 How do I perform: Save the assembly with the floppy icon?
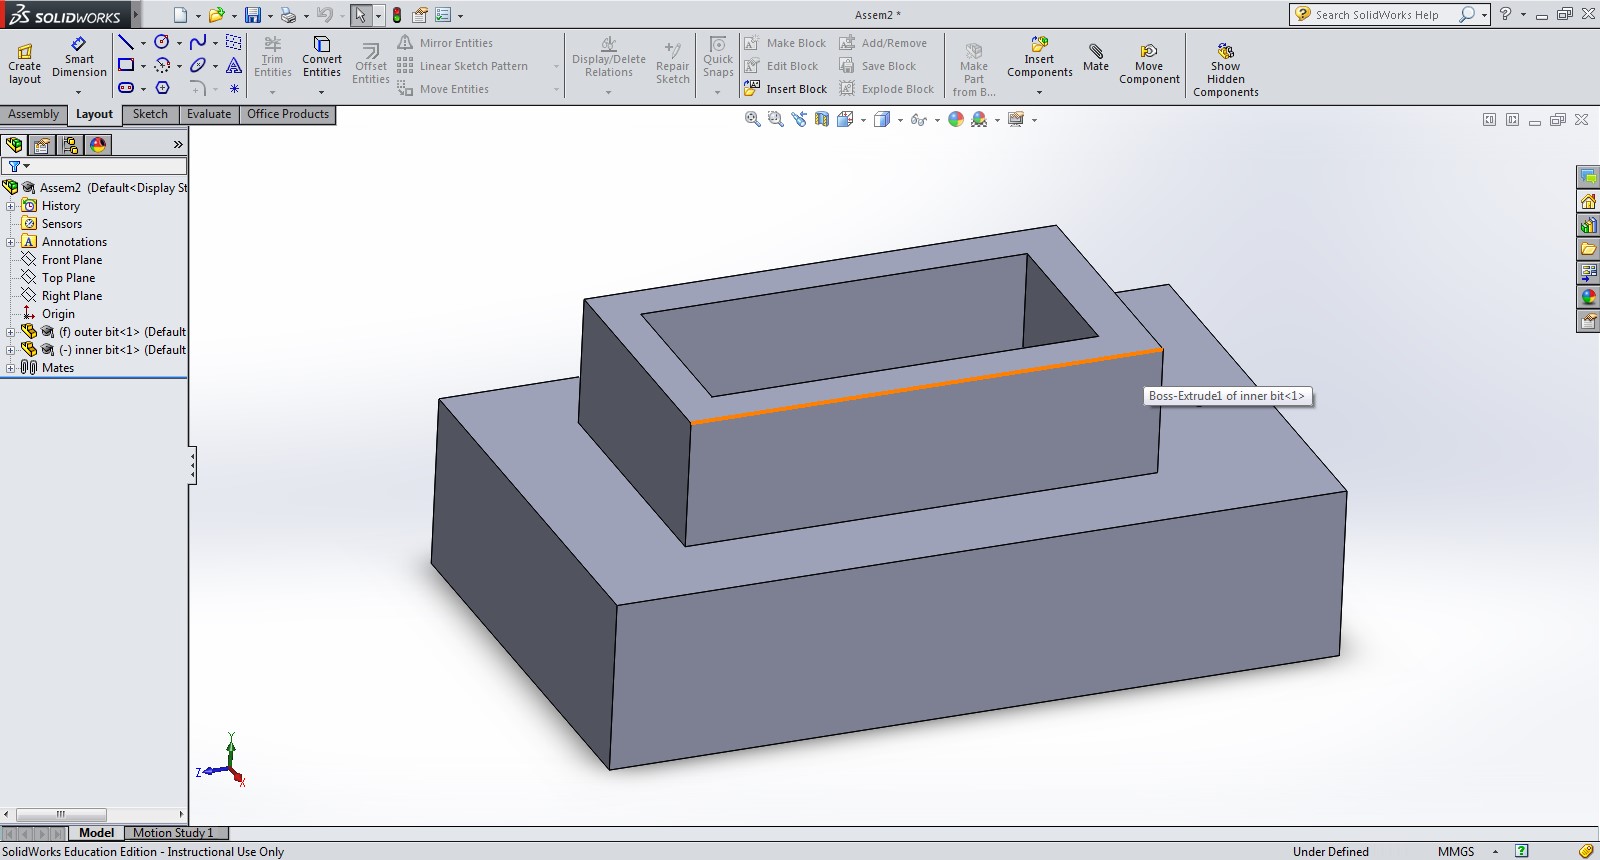click(253, 15)
